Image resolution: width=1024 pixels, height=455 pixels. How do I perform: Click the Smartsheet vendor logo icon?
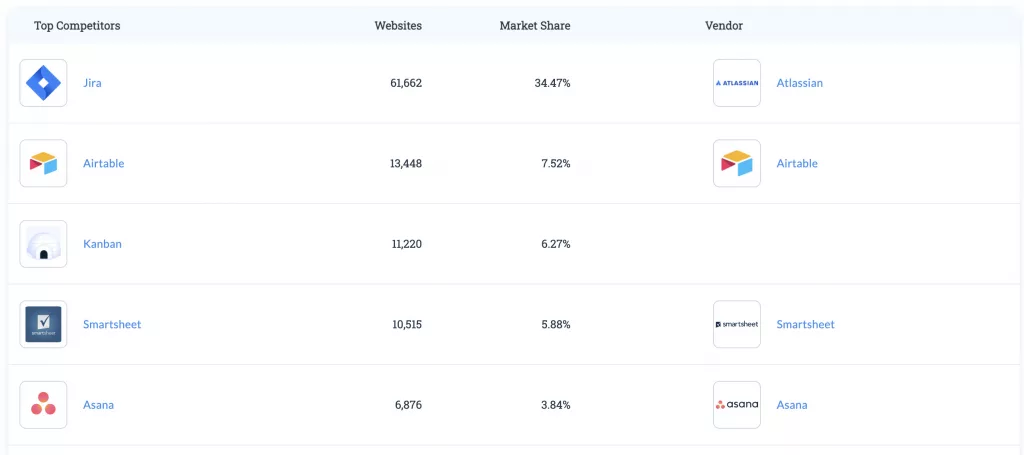tap(737, 324)
